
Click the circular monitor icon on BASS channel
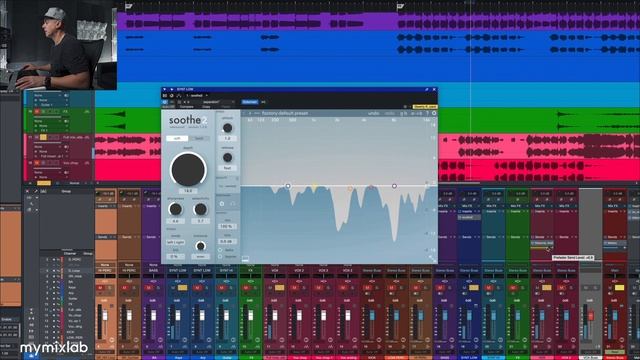point(160,340)
